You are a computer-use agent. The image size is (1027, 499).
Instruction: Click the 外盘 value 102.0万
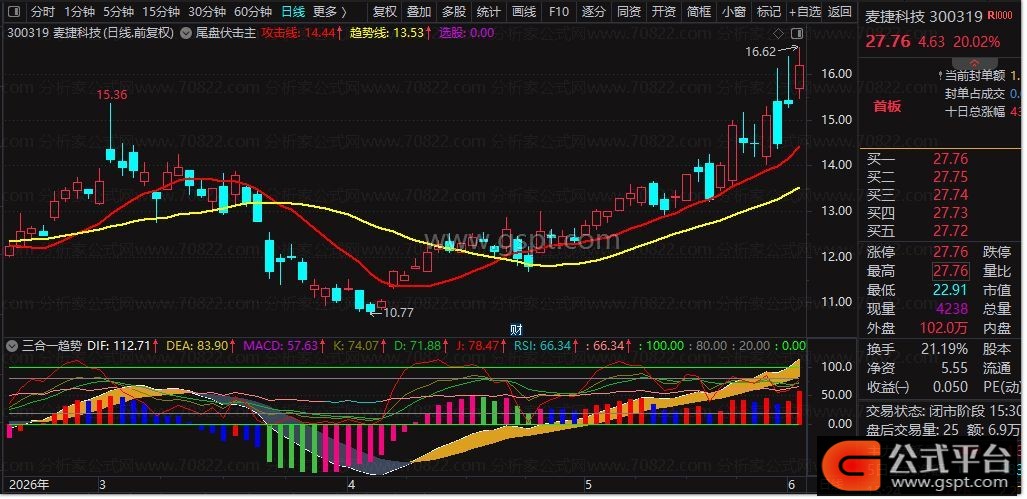(x=945, y=327)
